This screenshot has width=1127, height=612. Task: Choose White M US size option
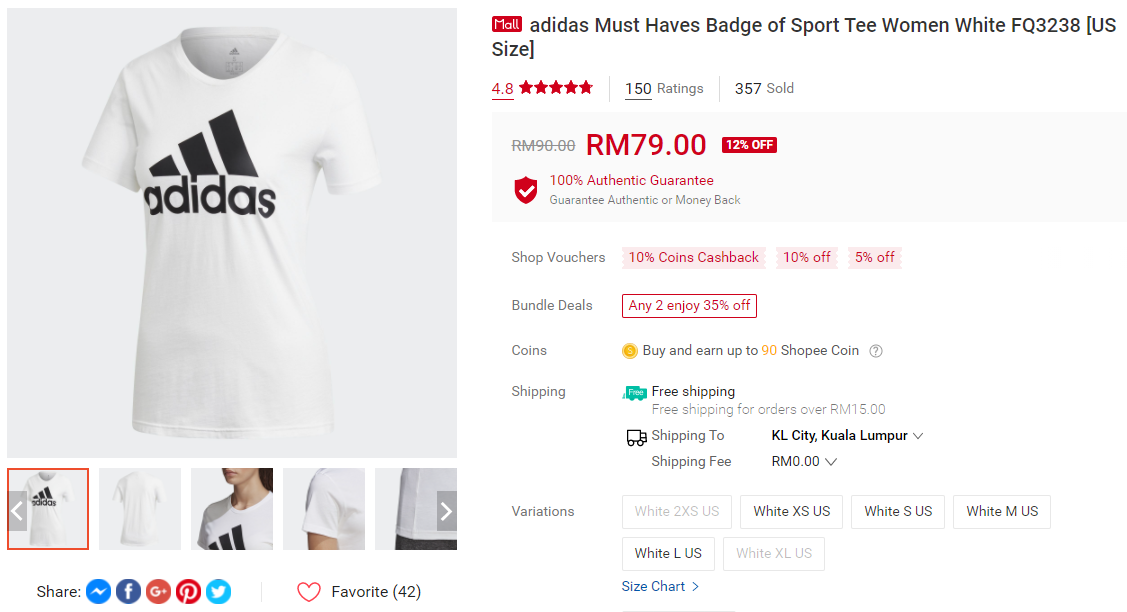[x=1002, y=512]
